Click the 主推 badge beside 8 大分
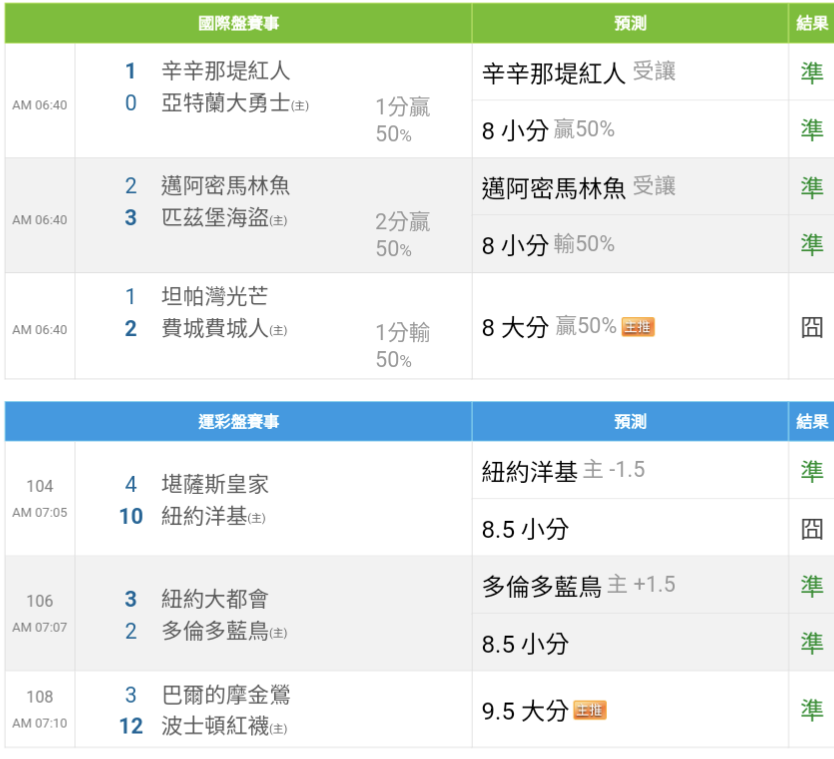The height and width of the screenshot is (759, 834). click(638, 327)
